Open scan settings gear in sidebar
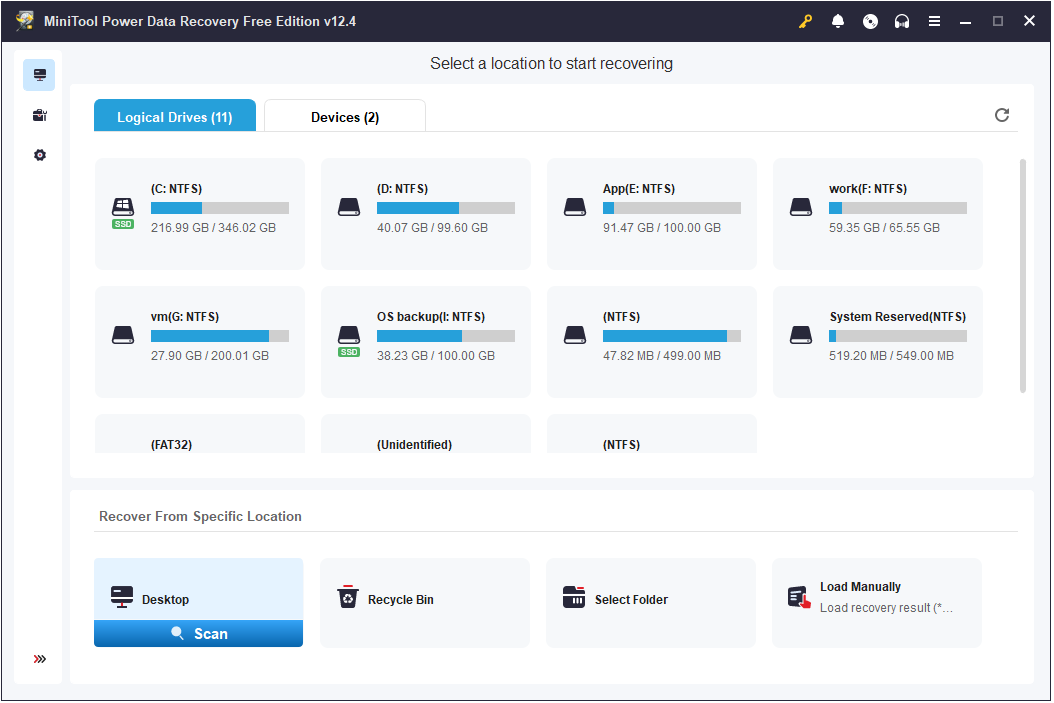 [40, 155]
